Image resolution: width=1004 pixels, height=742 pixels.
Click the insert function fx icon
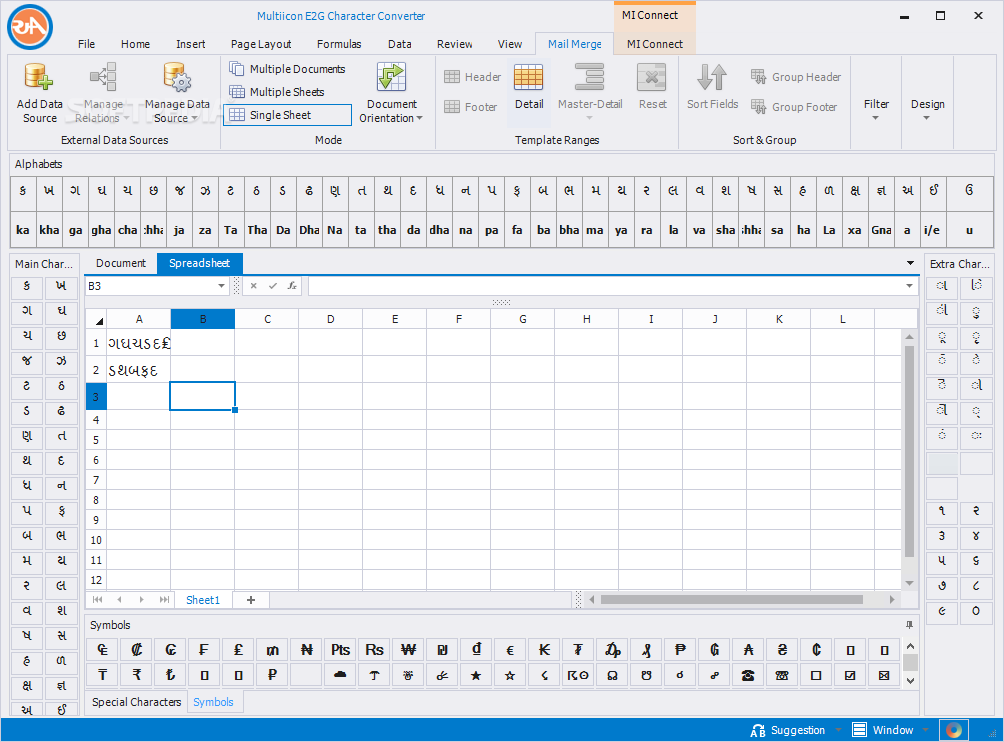(292, 286)
